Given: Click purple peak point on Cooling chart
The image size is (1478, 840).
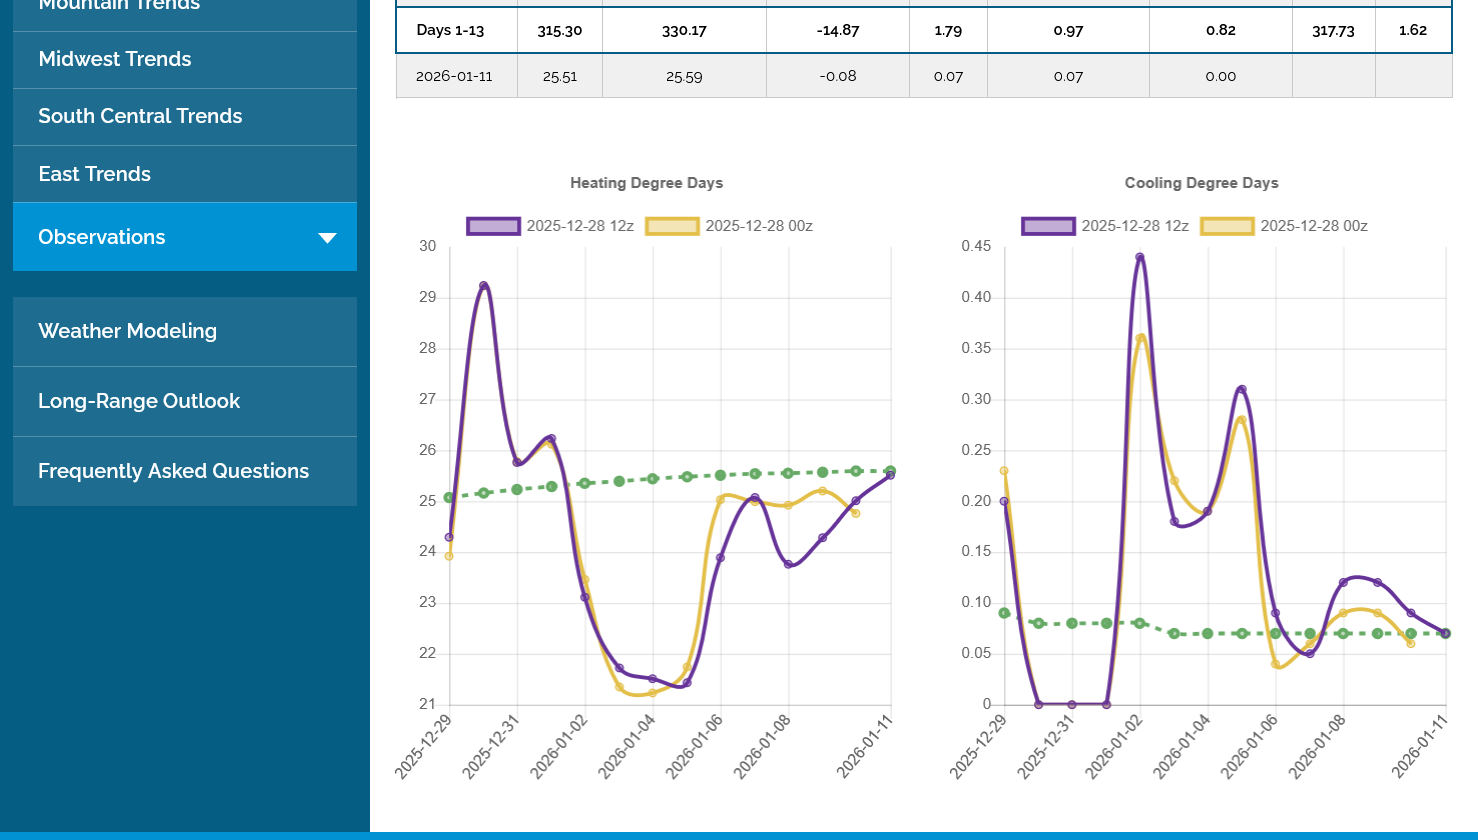Looking at the screenshot, I should (x=1139, y=257).
